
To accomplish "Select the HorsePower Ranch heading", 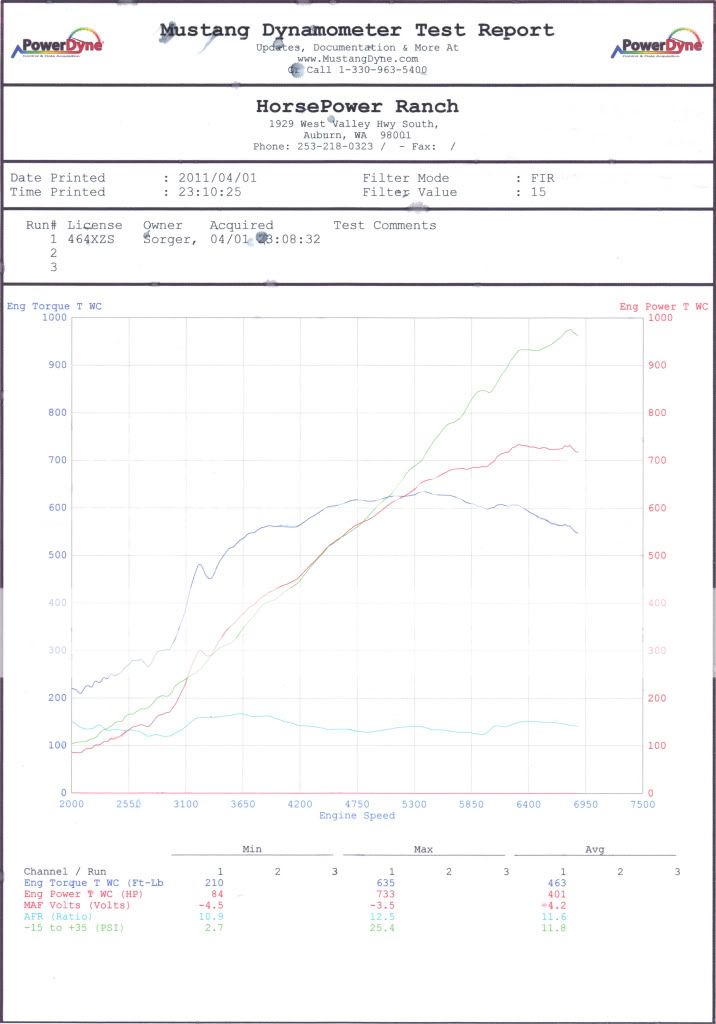I will click(x=357, y=106).
